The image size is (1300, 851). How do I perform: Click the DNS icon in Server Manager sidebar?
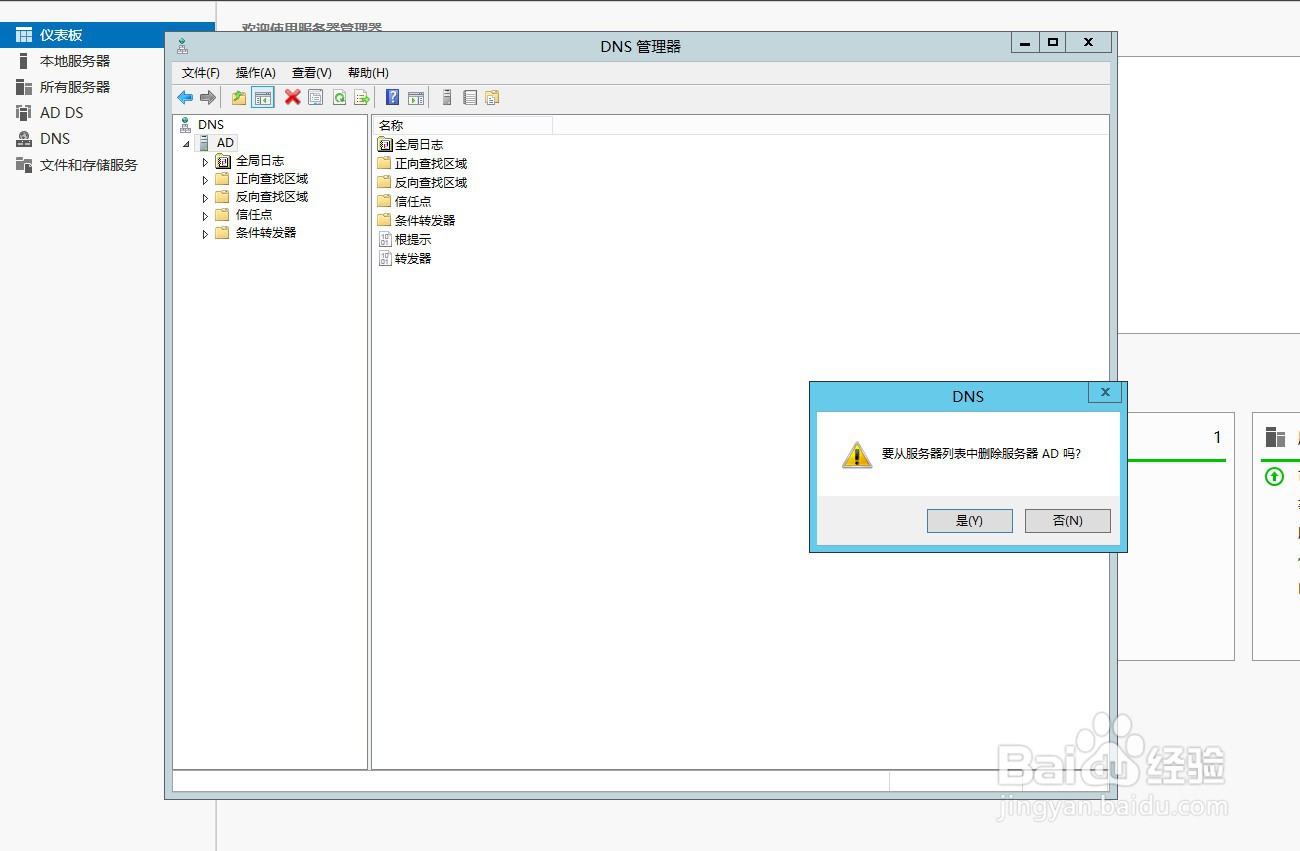[24, 139]
